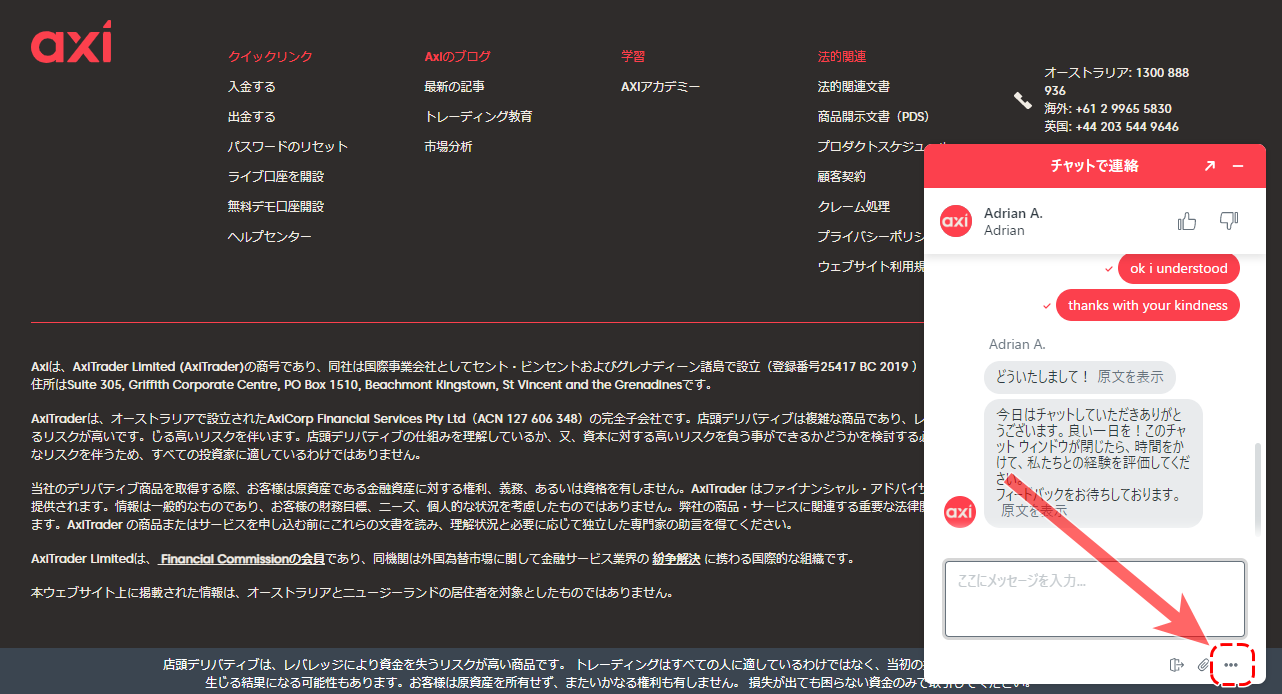Open Financial Commissionの会員 link
Screen dimensions: 1282x694
point(243,559)
